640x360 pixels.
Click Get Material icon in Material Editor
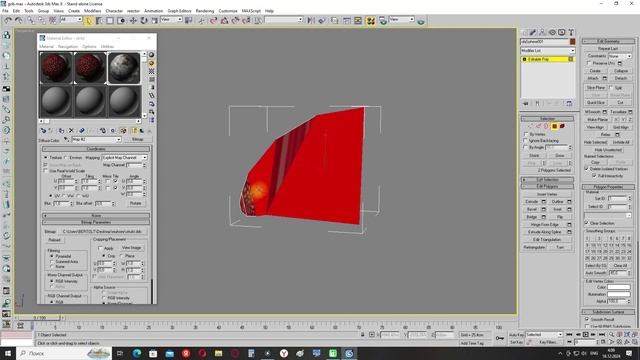coord(43,131)
